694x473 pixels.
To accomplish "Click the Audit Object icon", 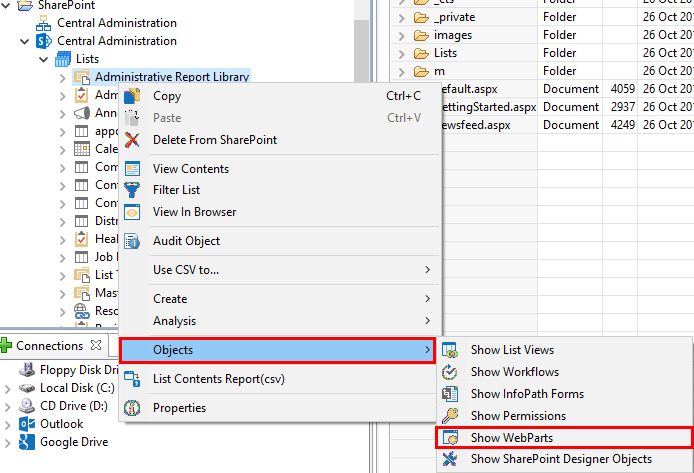I will pyautogui.click(x=132, y=241).
